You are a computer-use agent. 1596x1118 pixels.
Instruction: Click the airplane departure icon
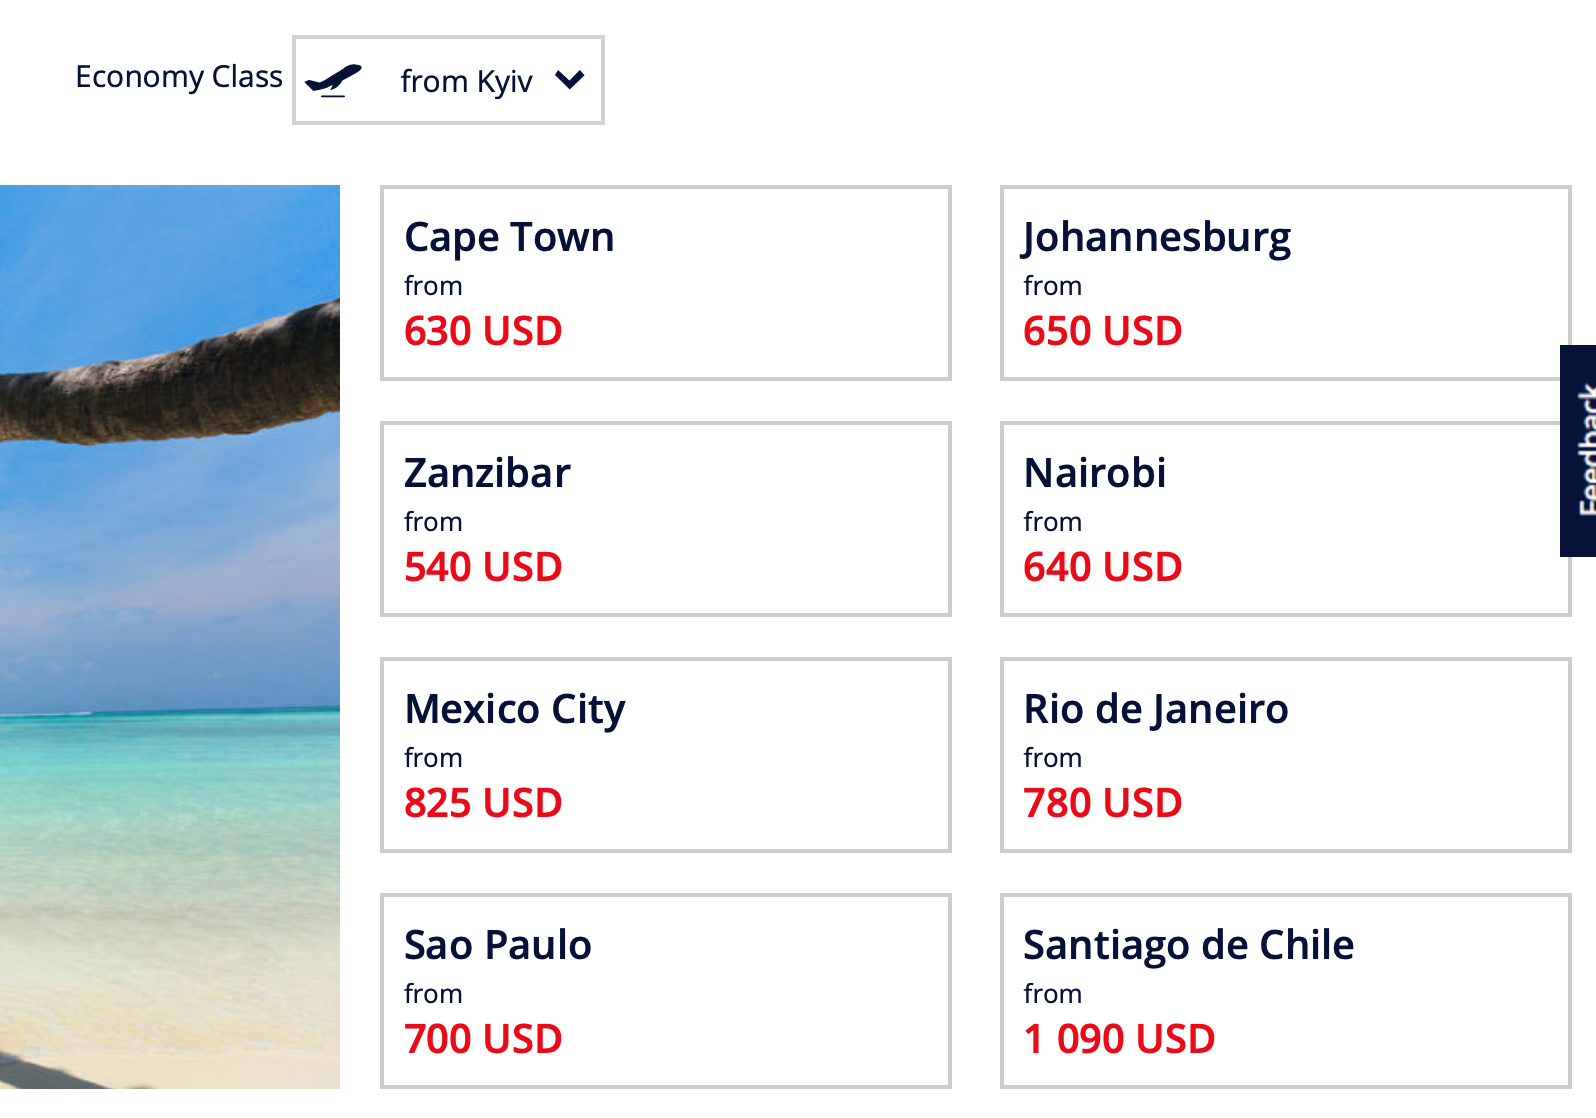(x=333, y=80)
